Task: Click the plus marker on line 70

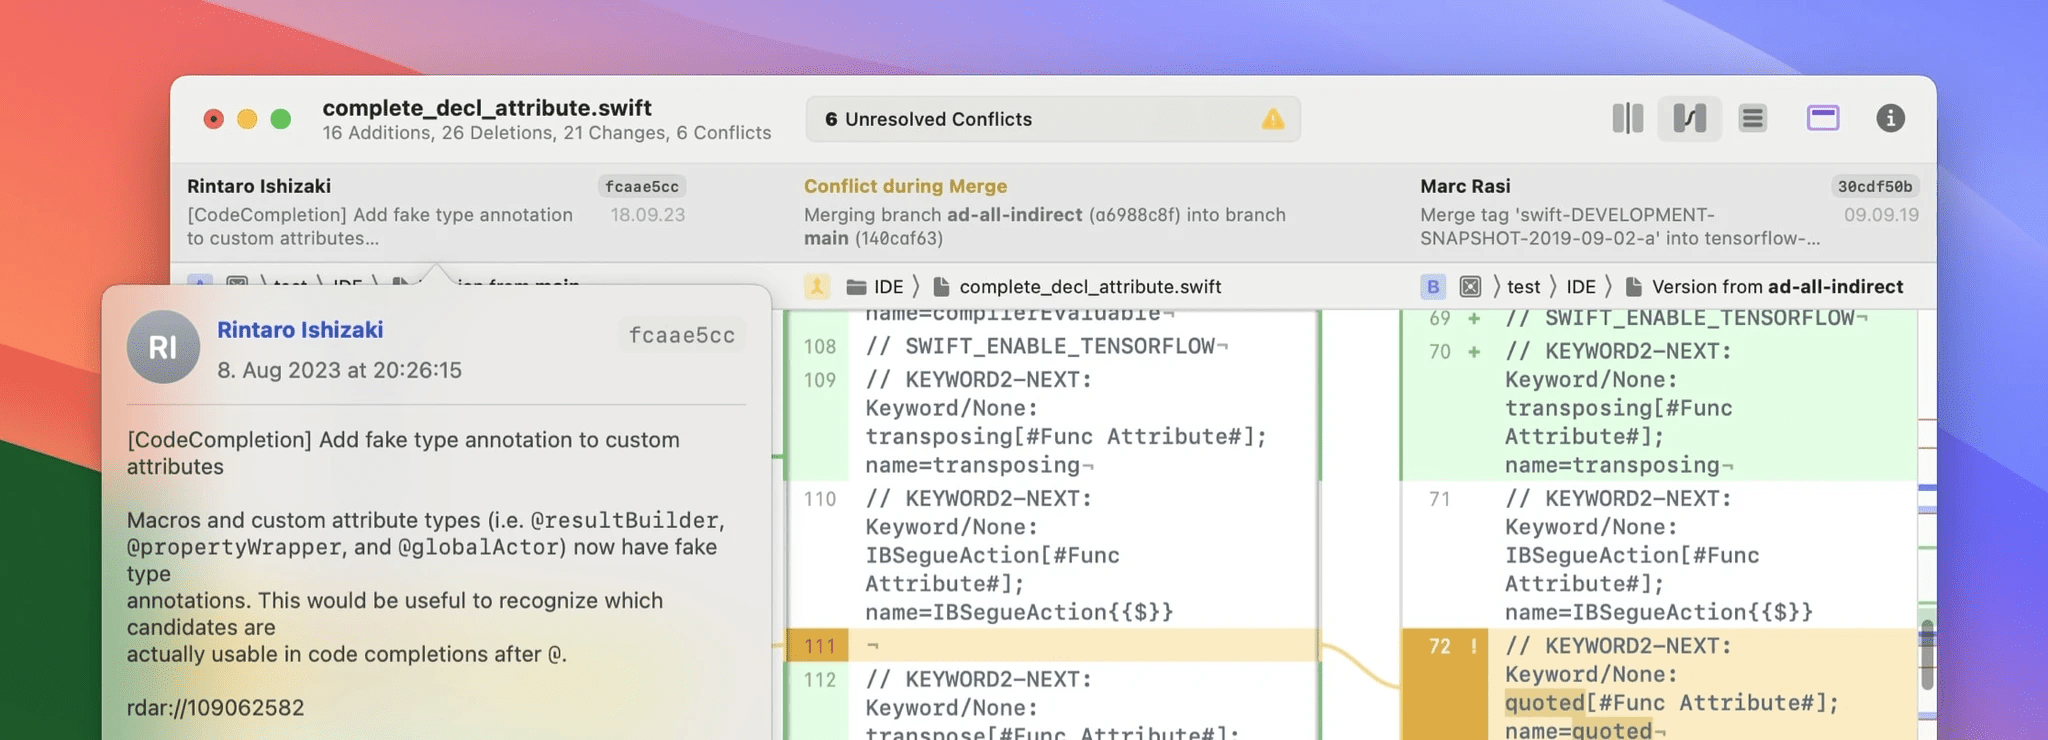Action: click(x=1473, y=352)
